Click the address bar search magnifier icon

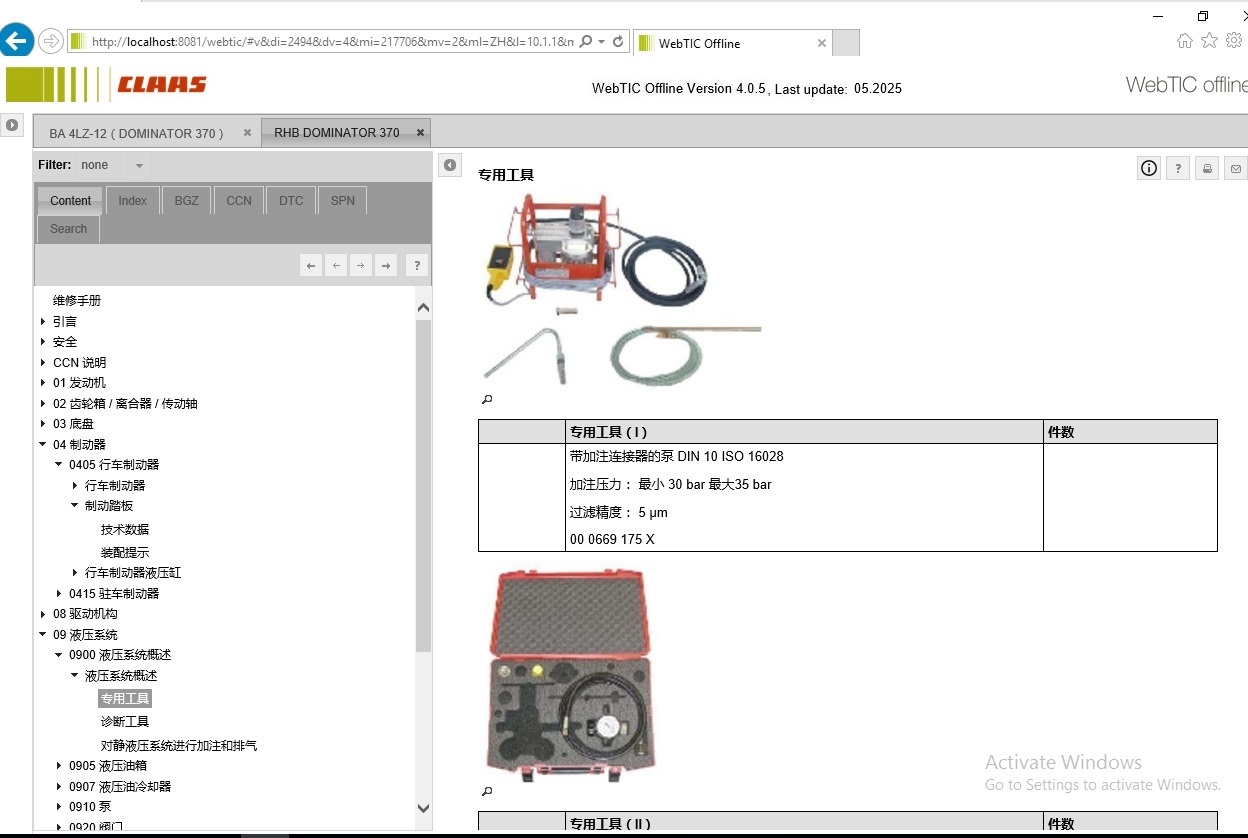(x=586, y=42)
